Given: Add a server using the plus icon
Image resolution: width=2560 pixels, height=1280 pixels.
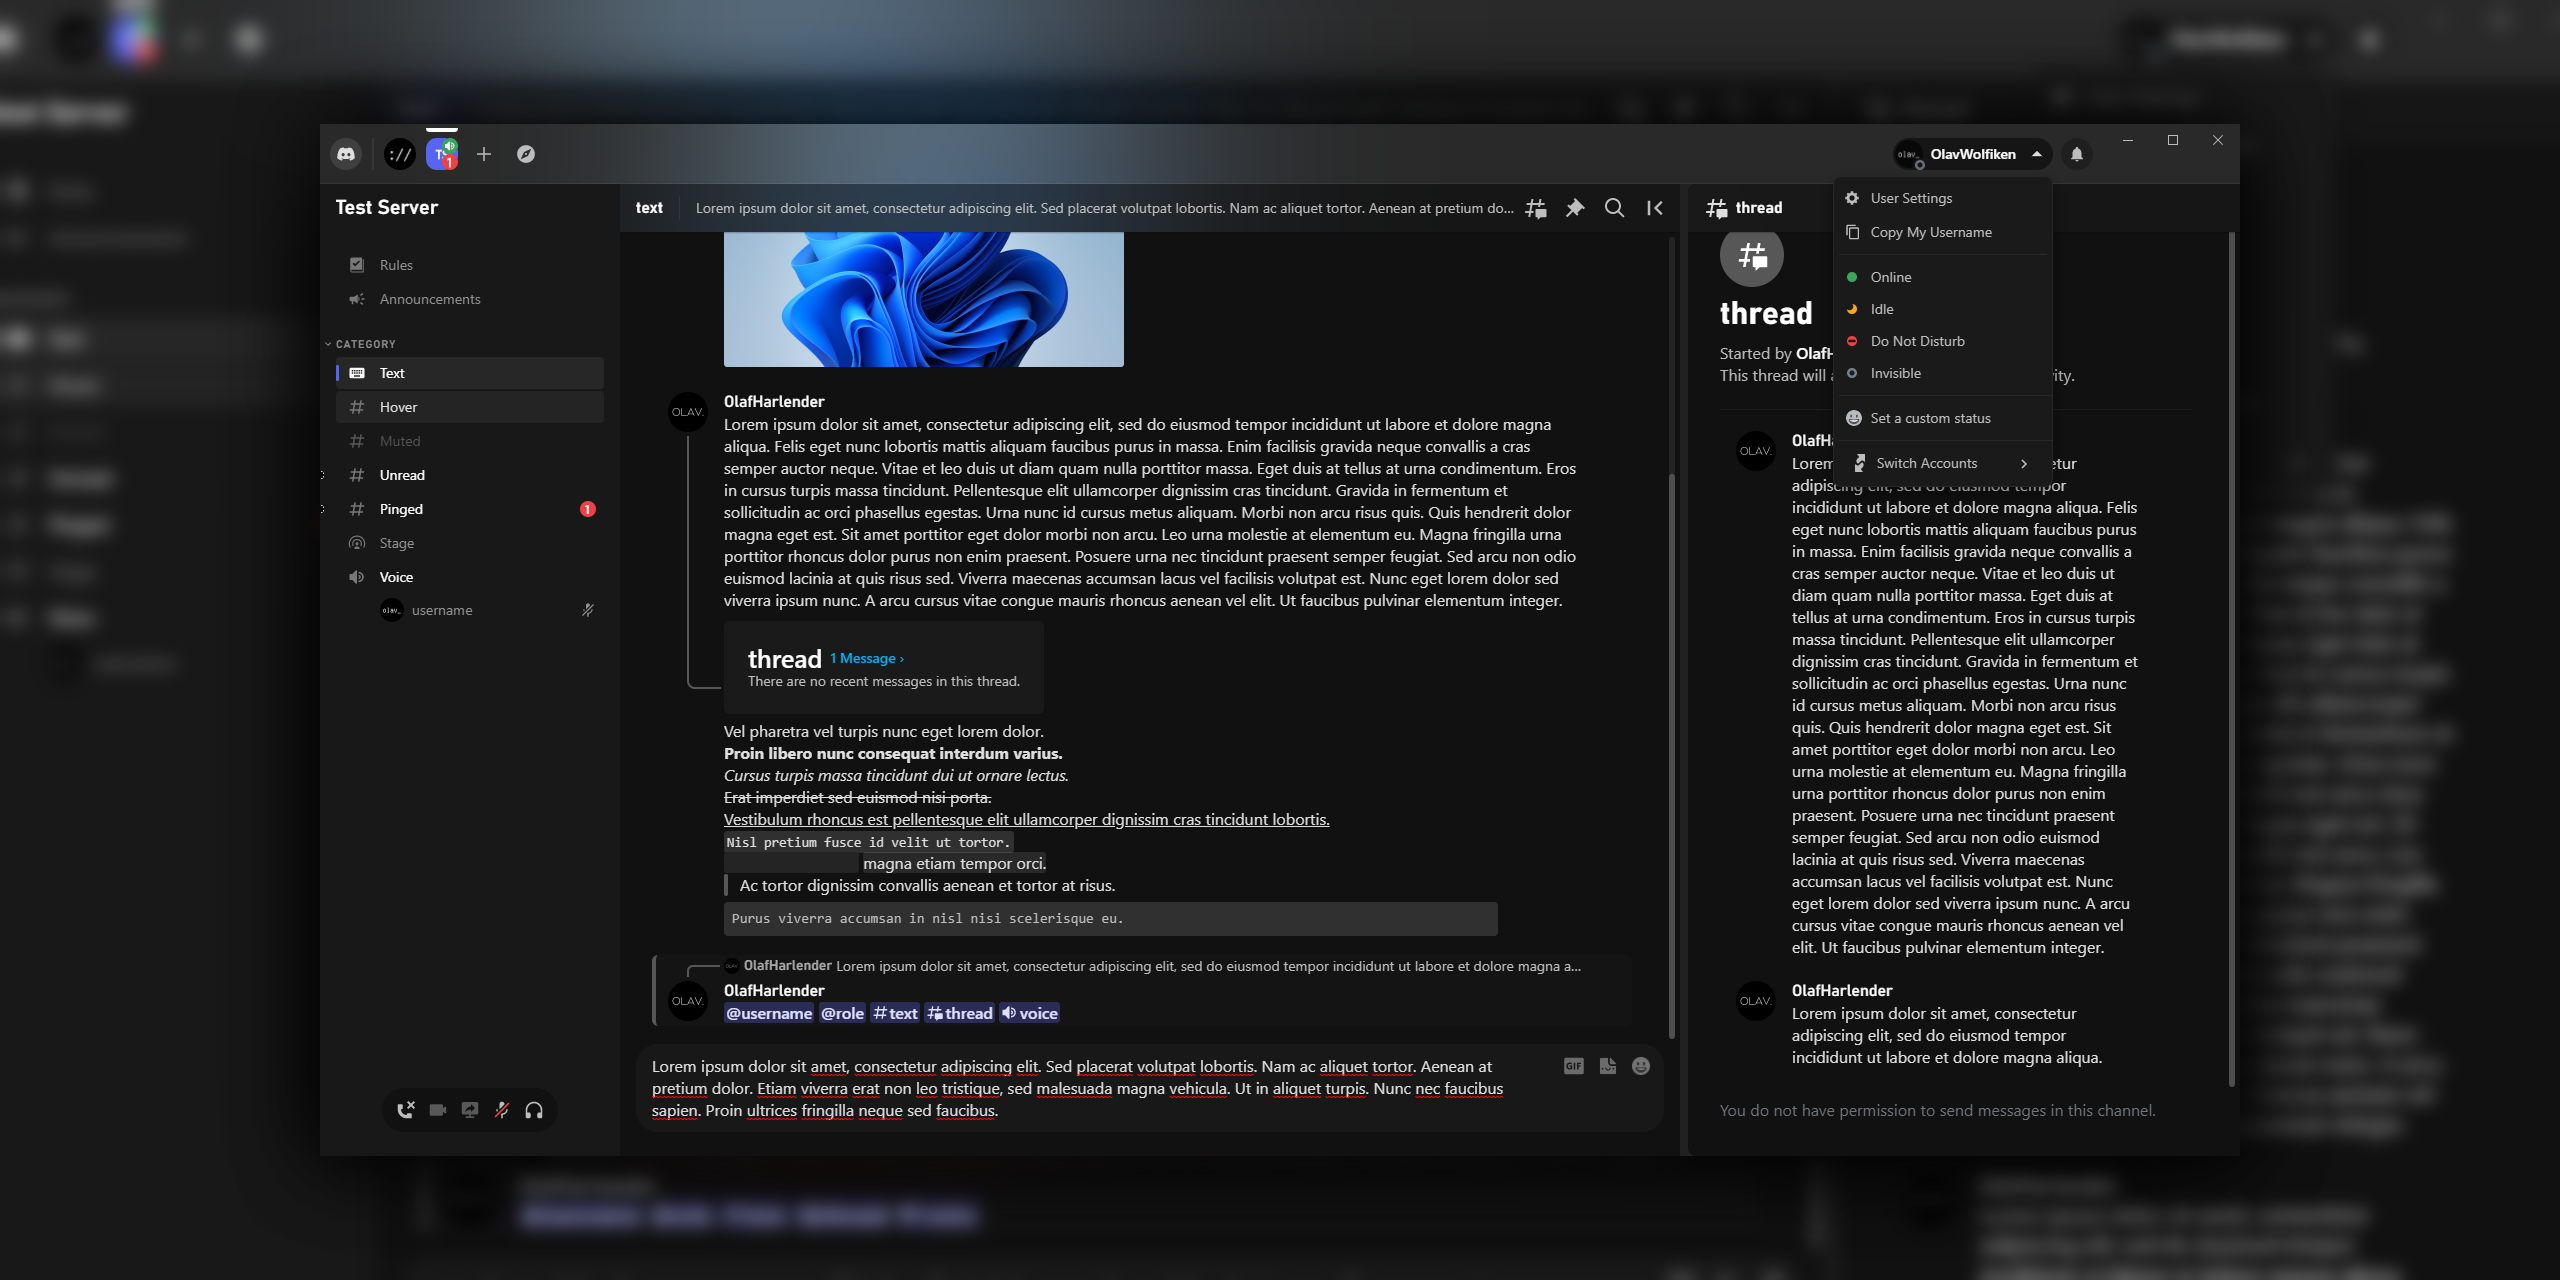Looking at the screenshot, I should point(484,154).
